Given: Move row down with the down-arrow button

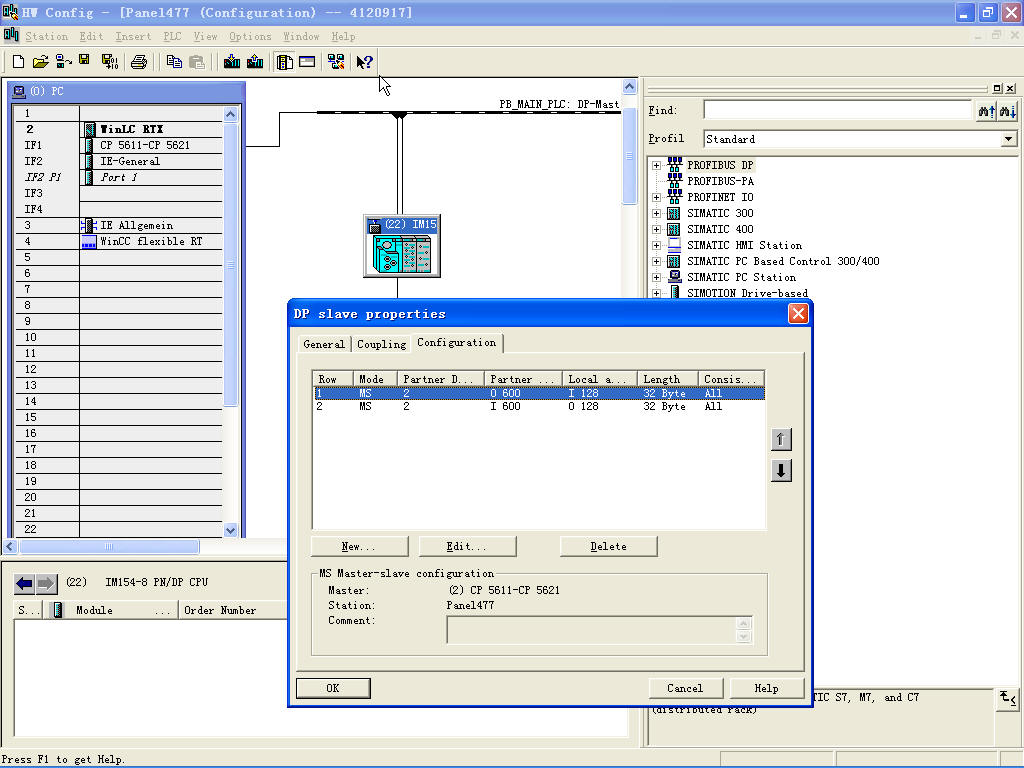Looking at the screenshot, I should [x=781, y=470].
